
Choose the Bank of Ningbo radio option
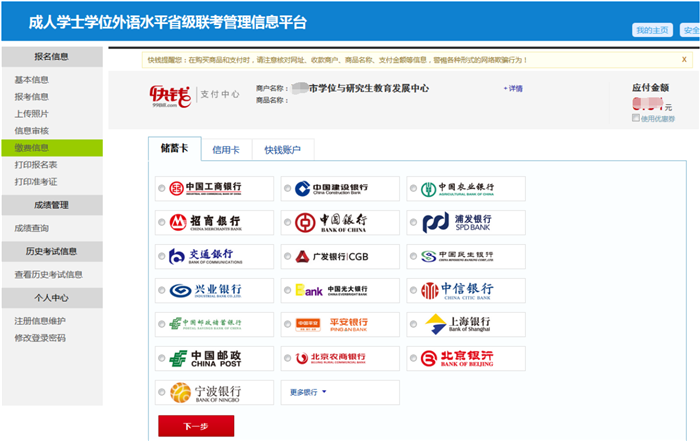(x=162, y=392)
